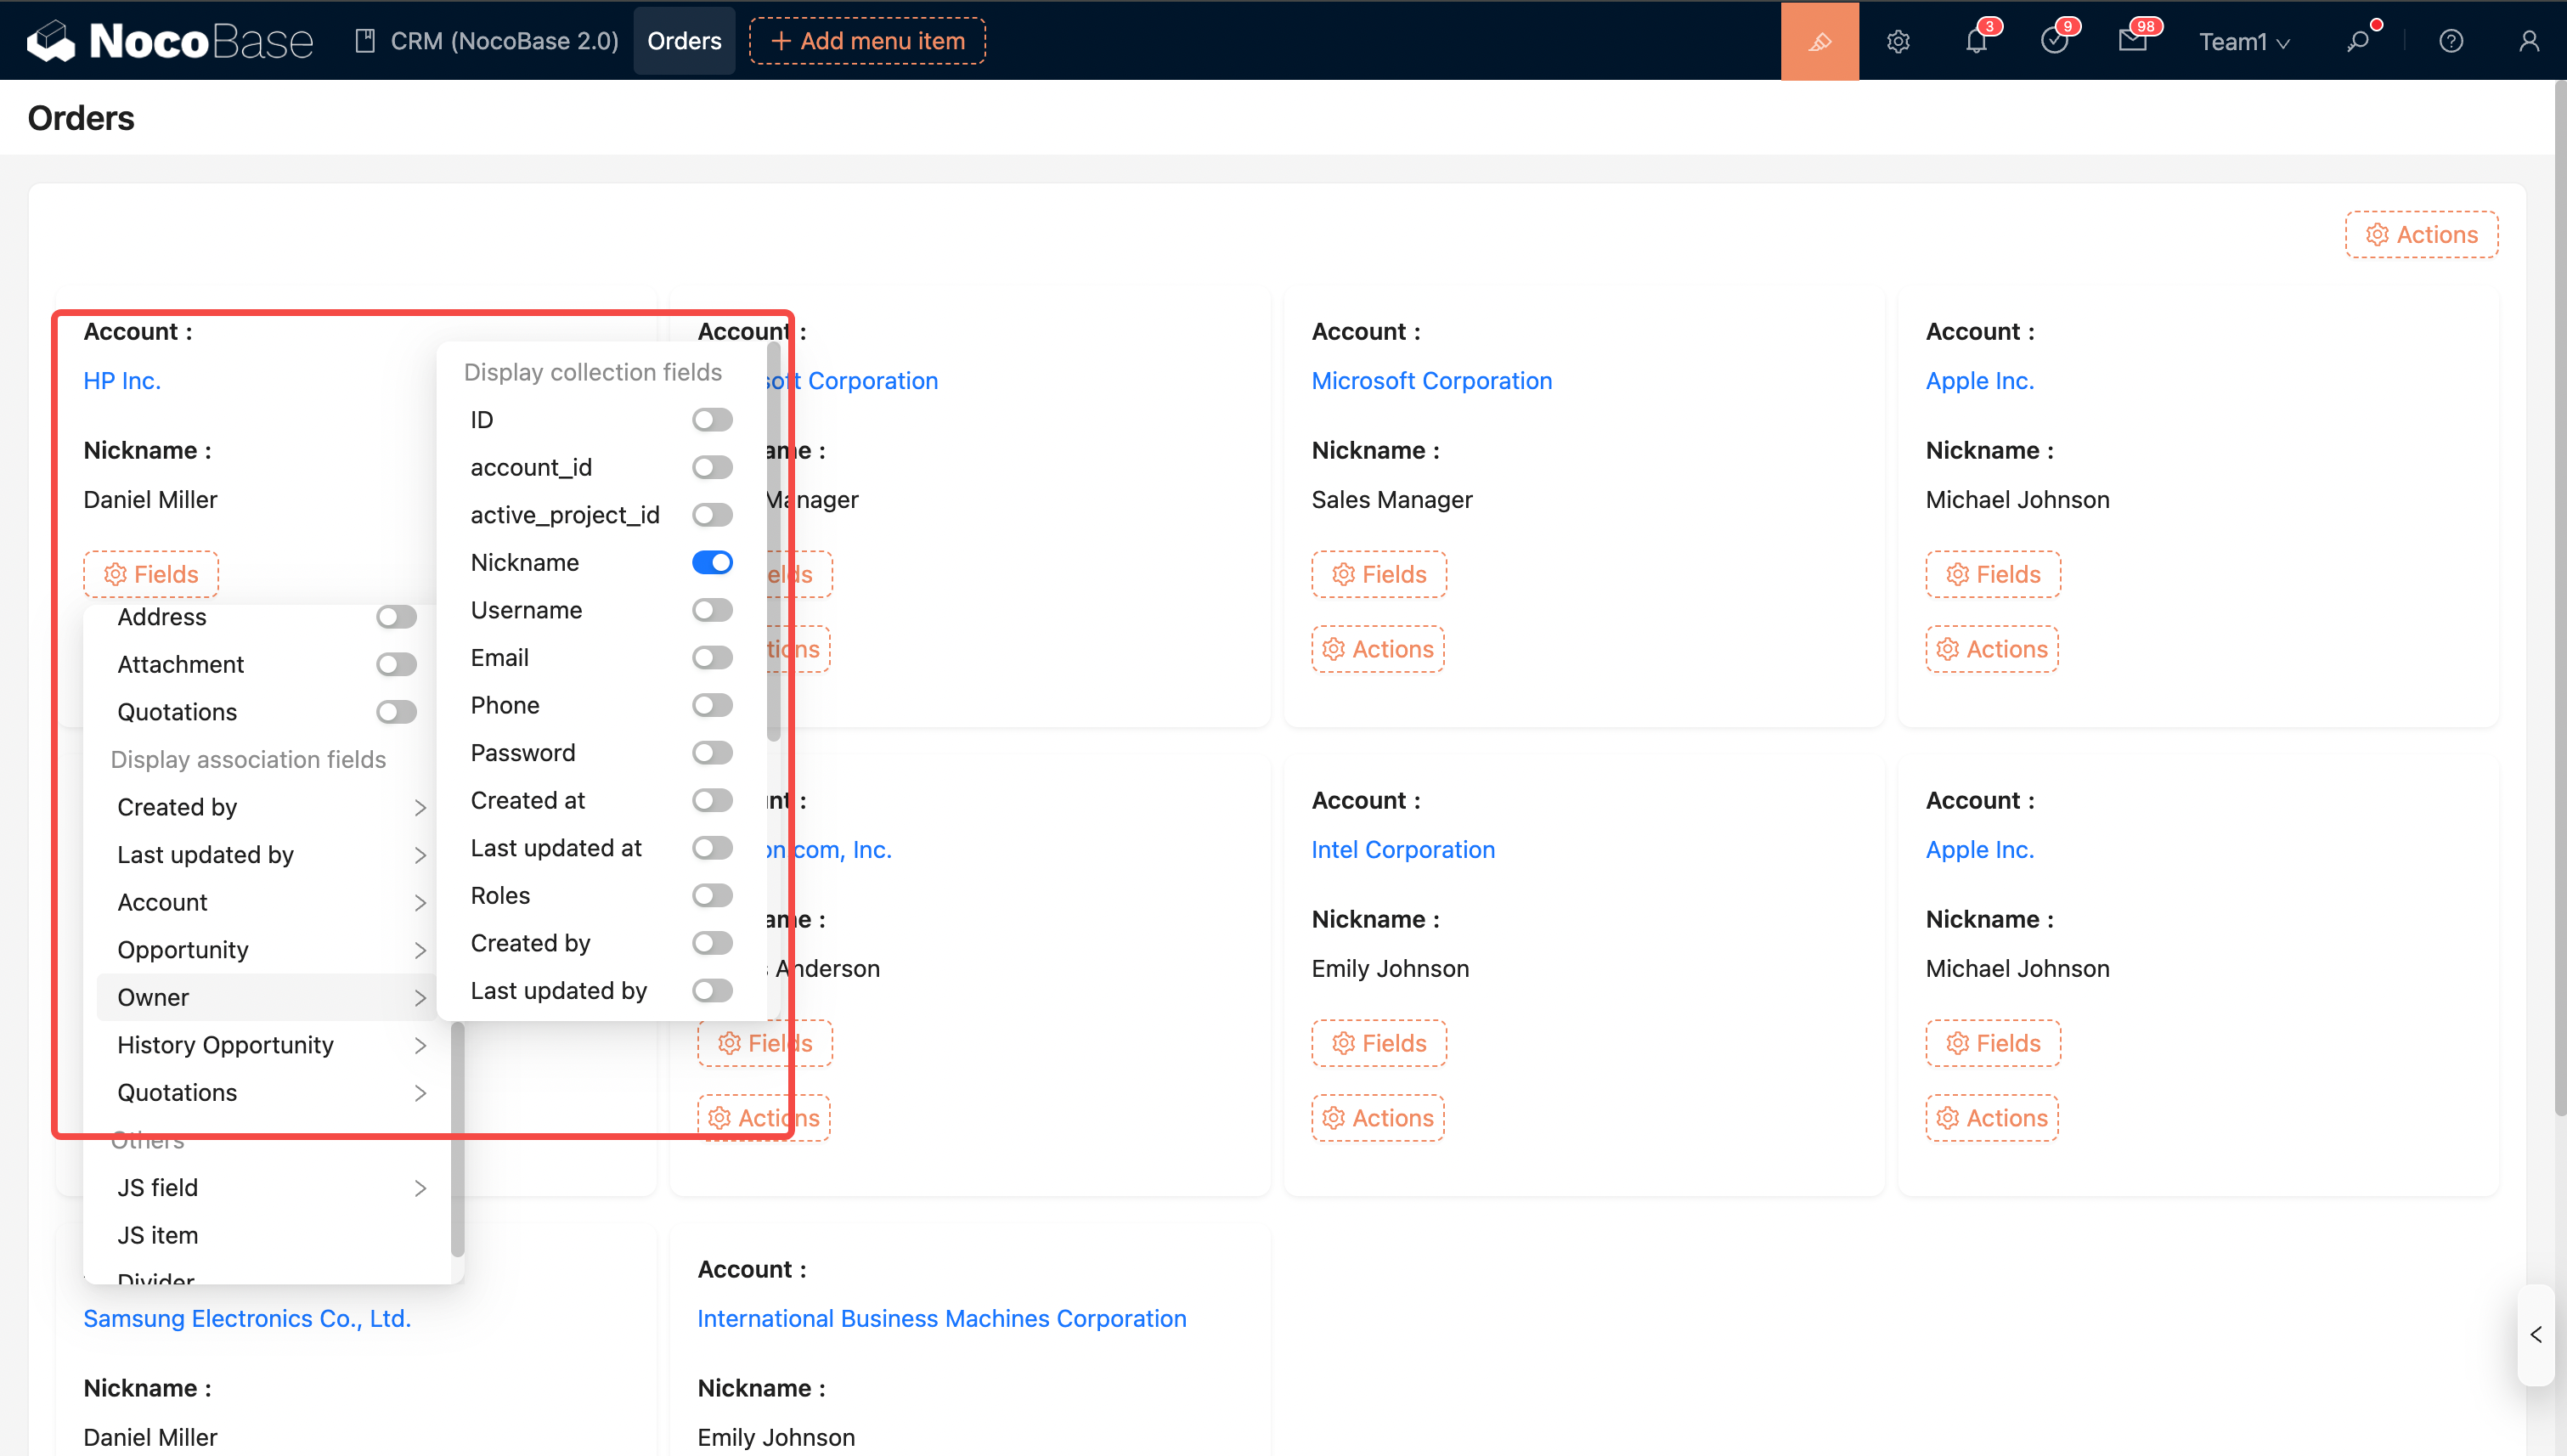Select the JS item menu entry
The width and height of the screenshot is (2567, 1456).
(x=158, y=1234)
